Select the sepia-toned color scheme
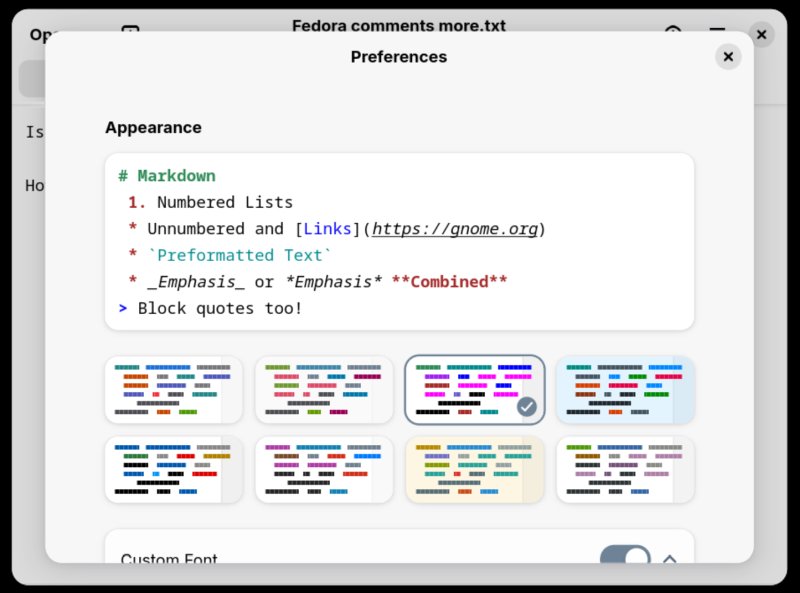Image resolution: width=800 pixels, height=593 pixels. tap(474, 470)
